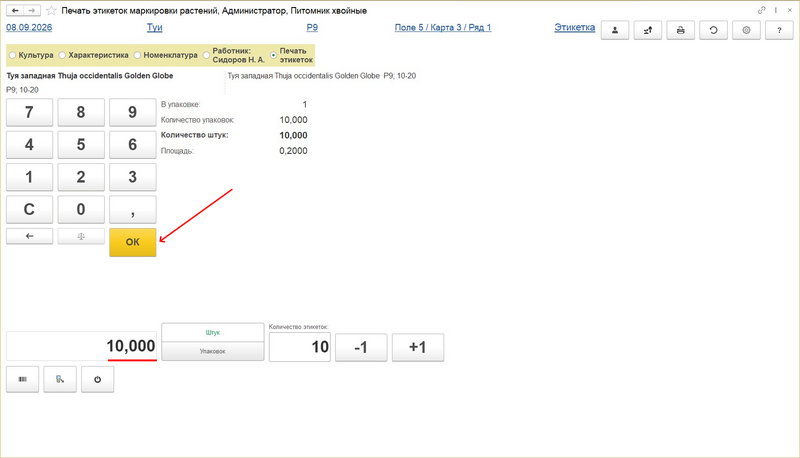The width and height of the screenshot is (800, 458).
Task: Click the bold Туя западная Thuja occidentalis Golden Globe name
Action: 90,75
